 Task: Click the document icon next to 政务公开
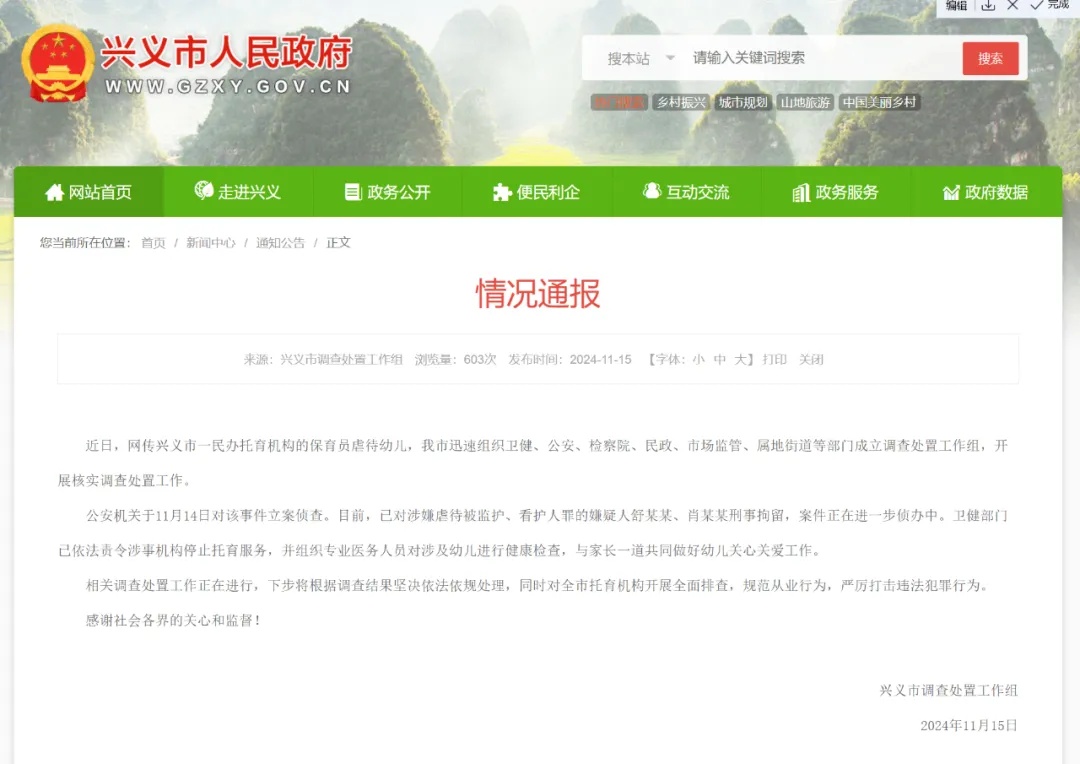352,192
